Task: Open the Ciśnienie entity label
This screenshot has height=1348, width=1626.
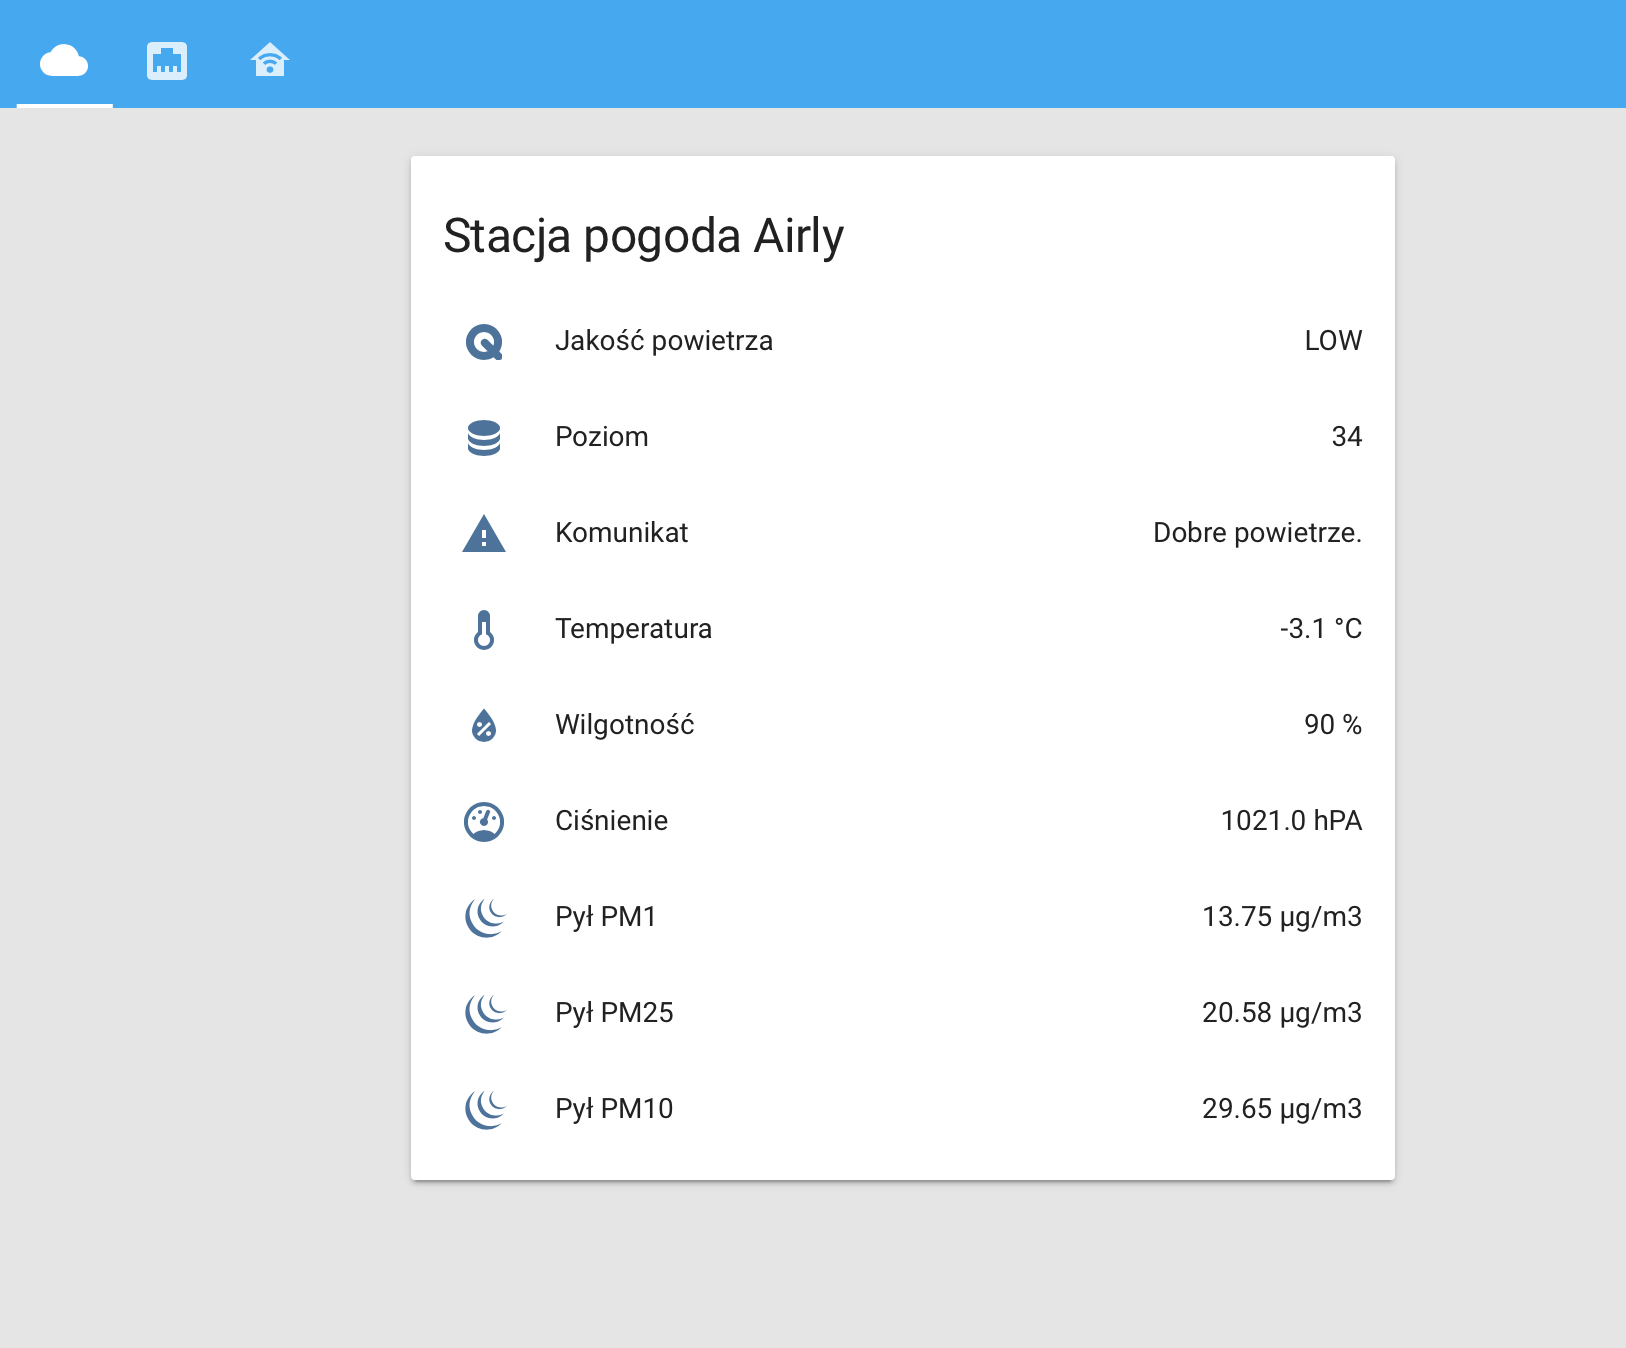Action: click(x=612, y=821)
